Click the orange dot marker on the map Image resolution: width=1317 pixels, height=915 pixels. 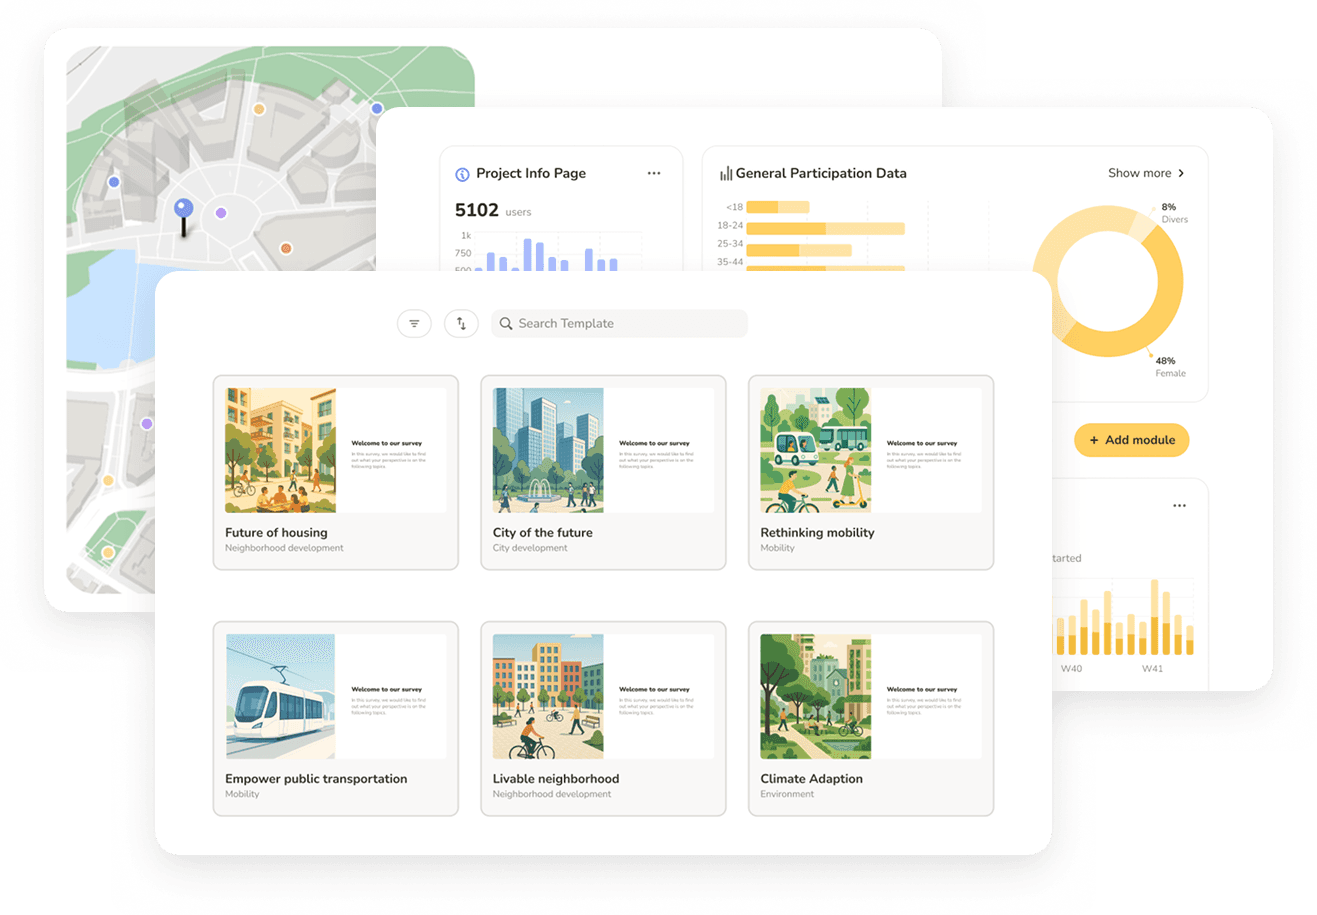tap(286, 247)
